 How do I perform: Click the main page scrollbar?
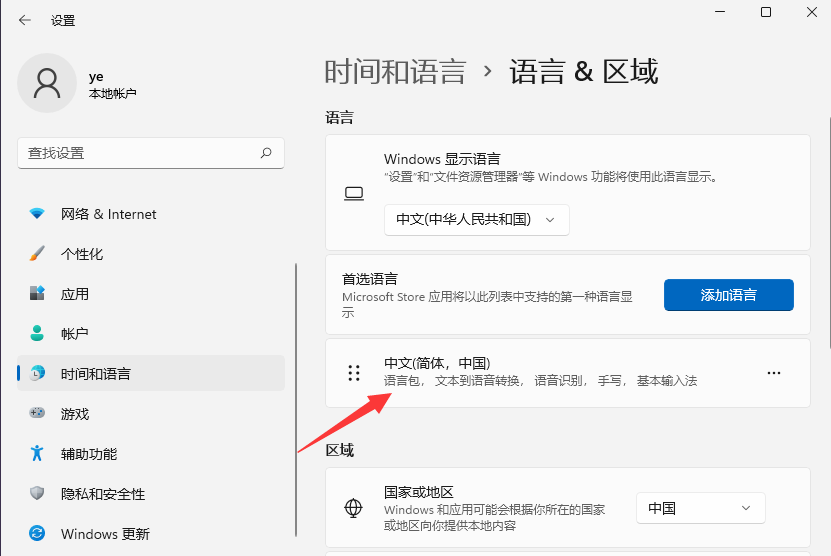(828, 233)
